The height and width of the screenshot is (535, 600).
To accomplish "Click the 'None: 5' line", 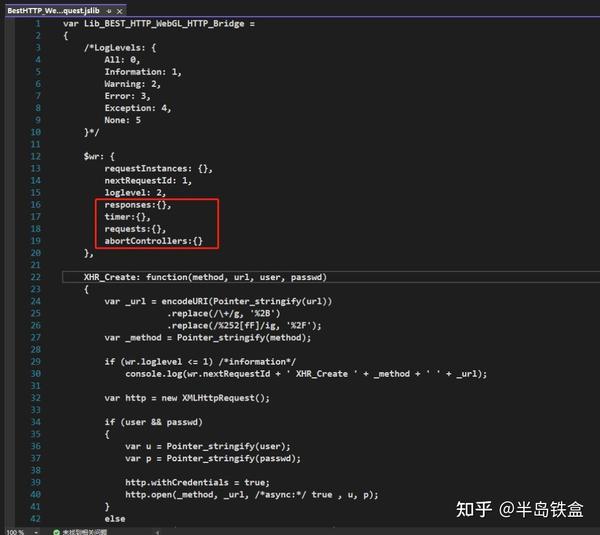I will coord(122,120).
